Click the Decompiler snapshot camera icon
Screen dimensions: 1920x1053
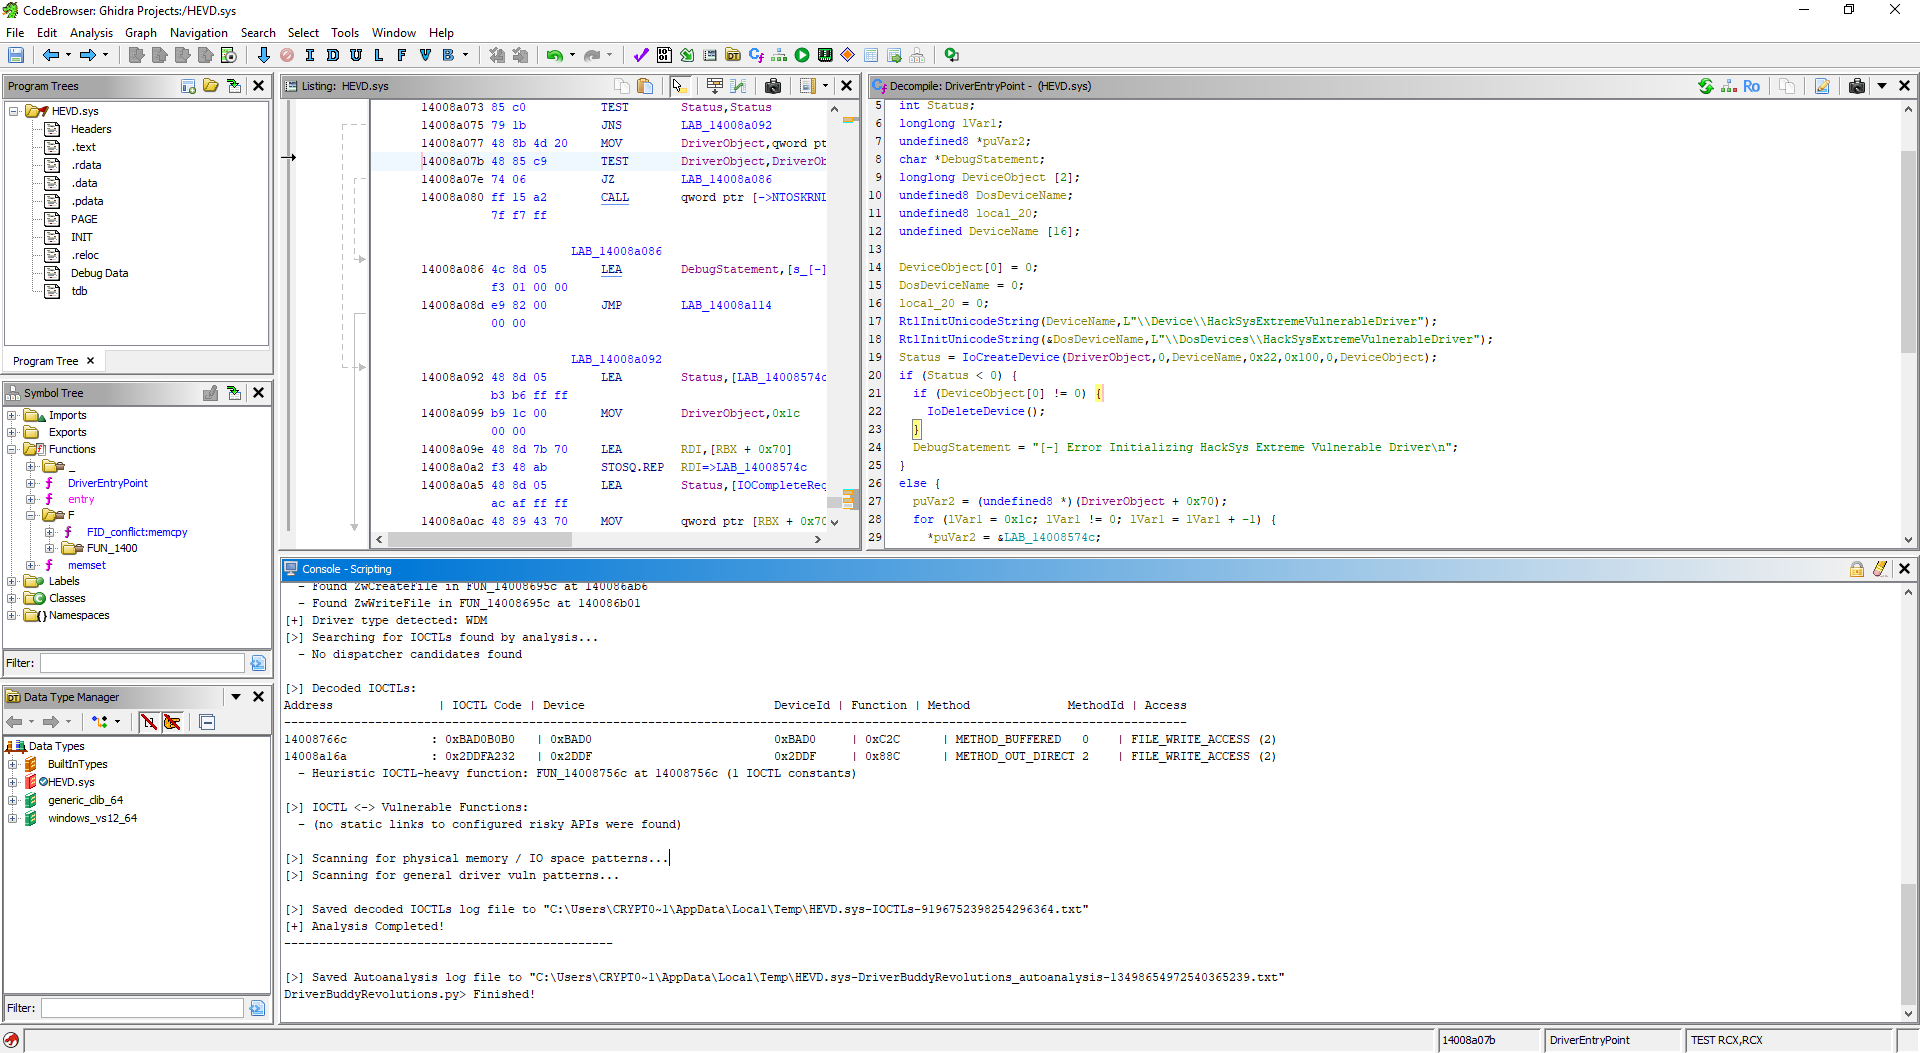[1857, 86]
